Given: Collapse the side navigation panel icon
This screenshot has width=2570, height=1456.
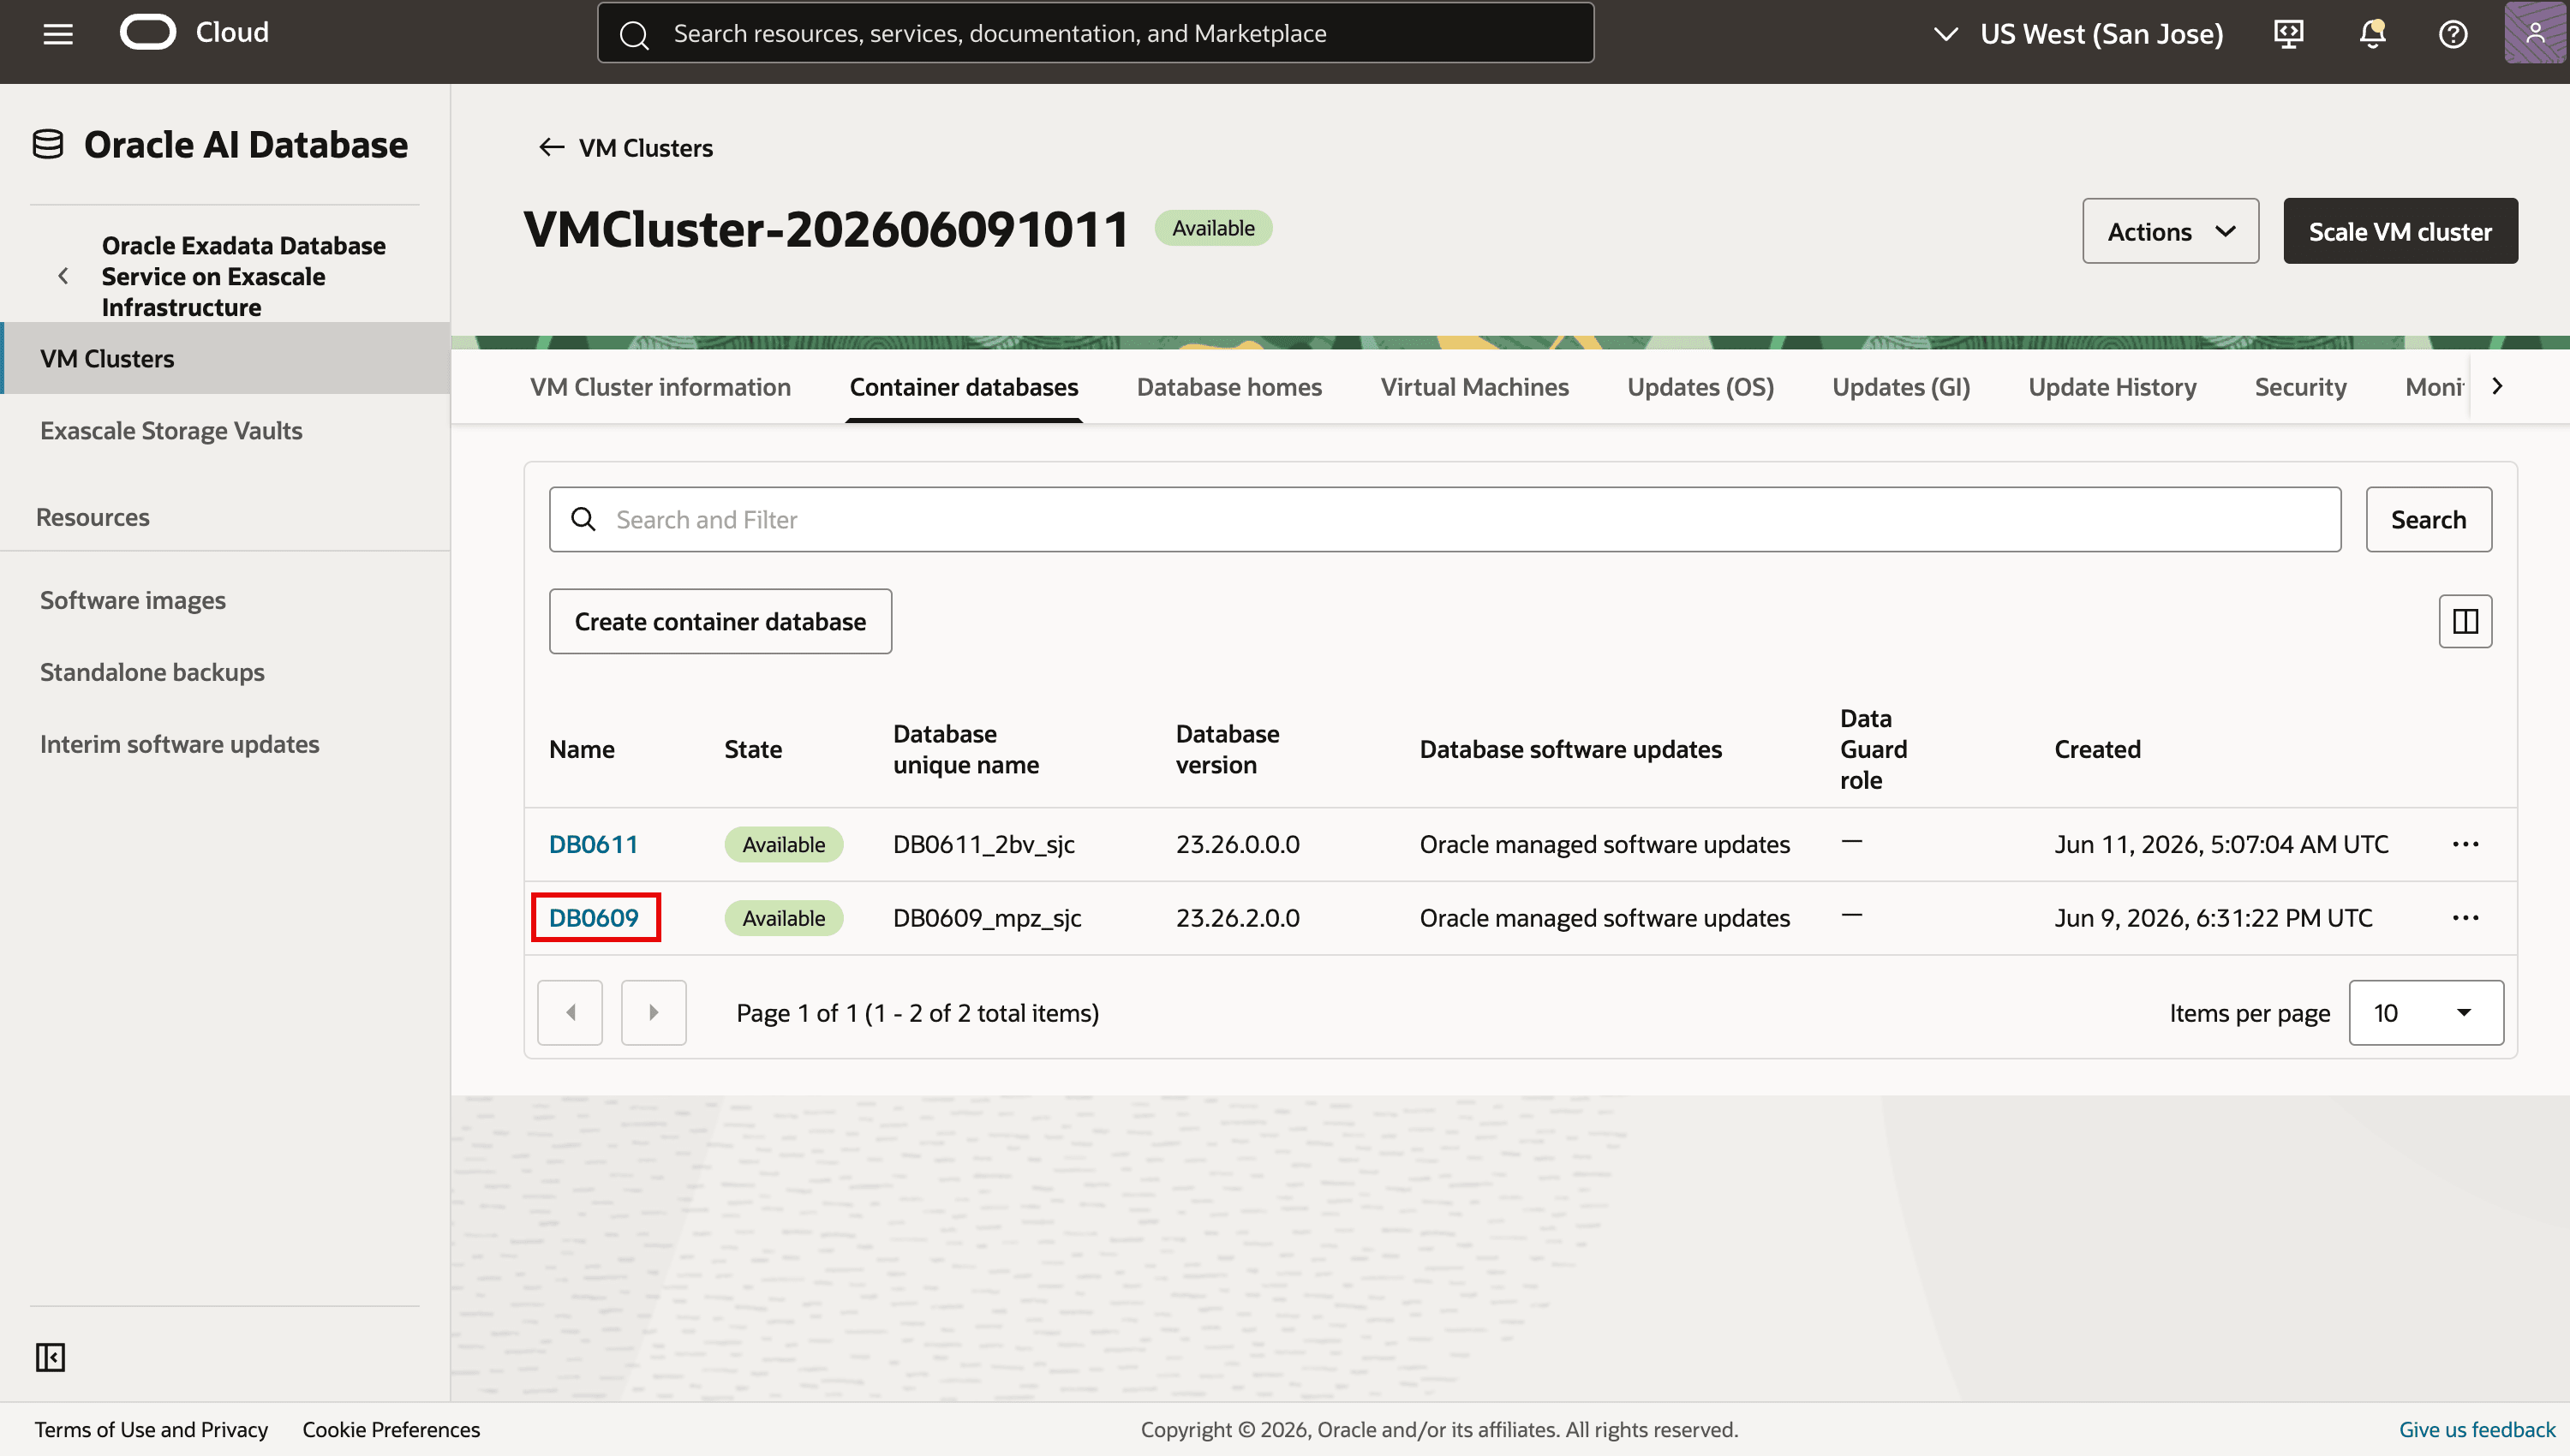Looking at the screenshot, I should [50, 1357].
